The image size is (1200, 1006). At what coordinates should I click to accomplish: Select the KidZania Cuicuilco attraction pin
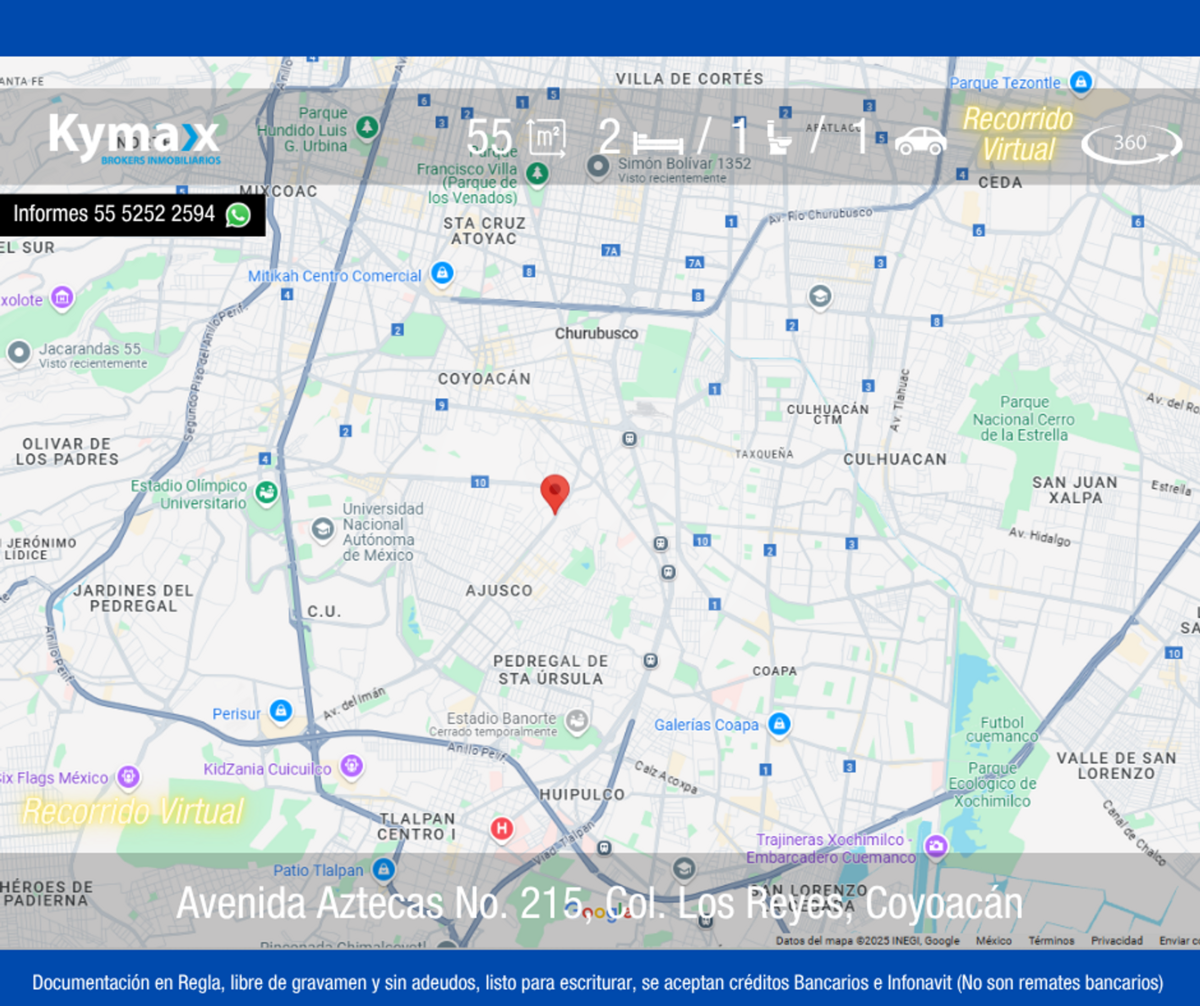pos(351,766)
